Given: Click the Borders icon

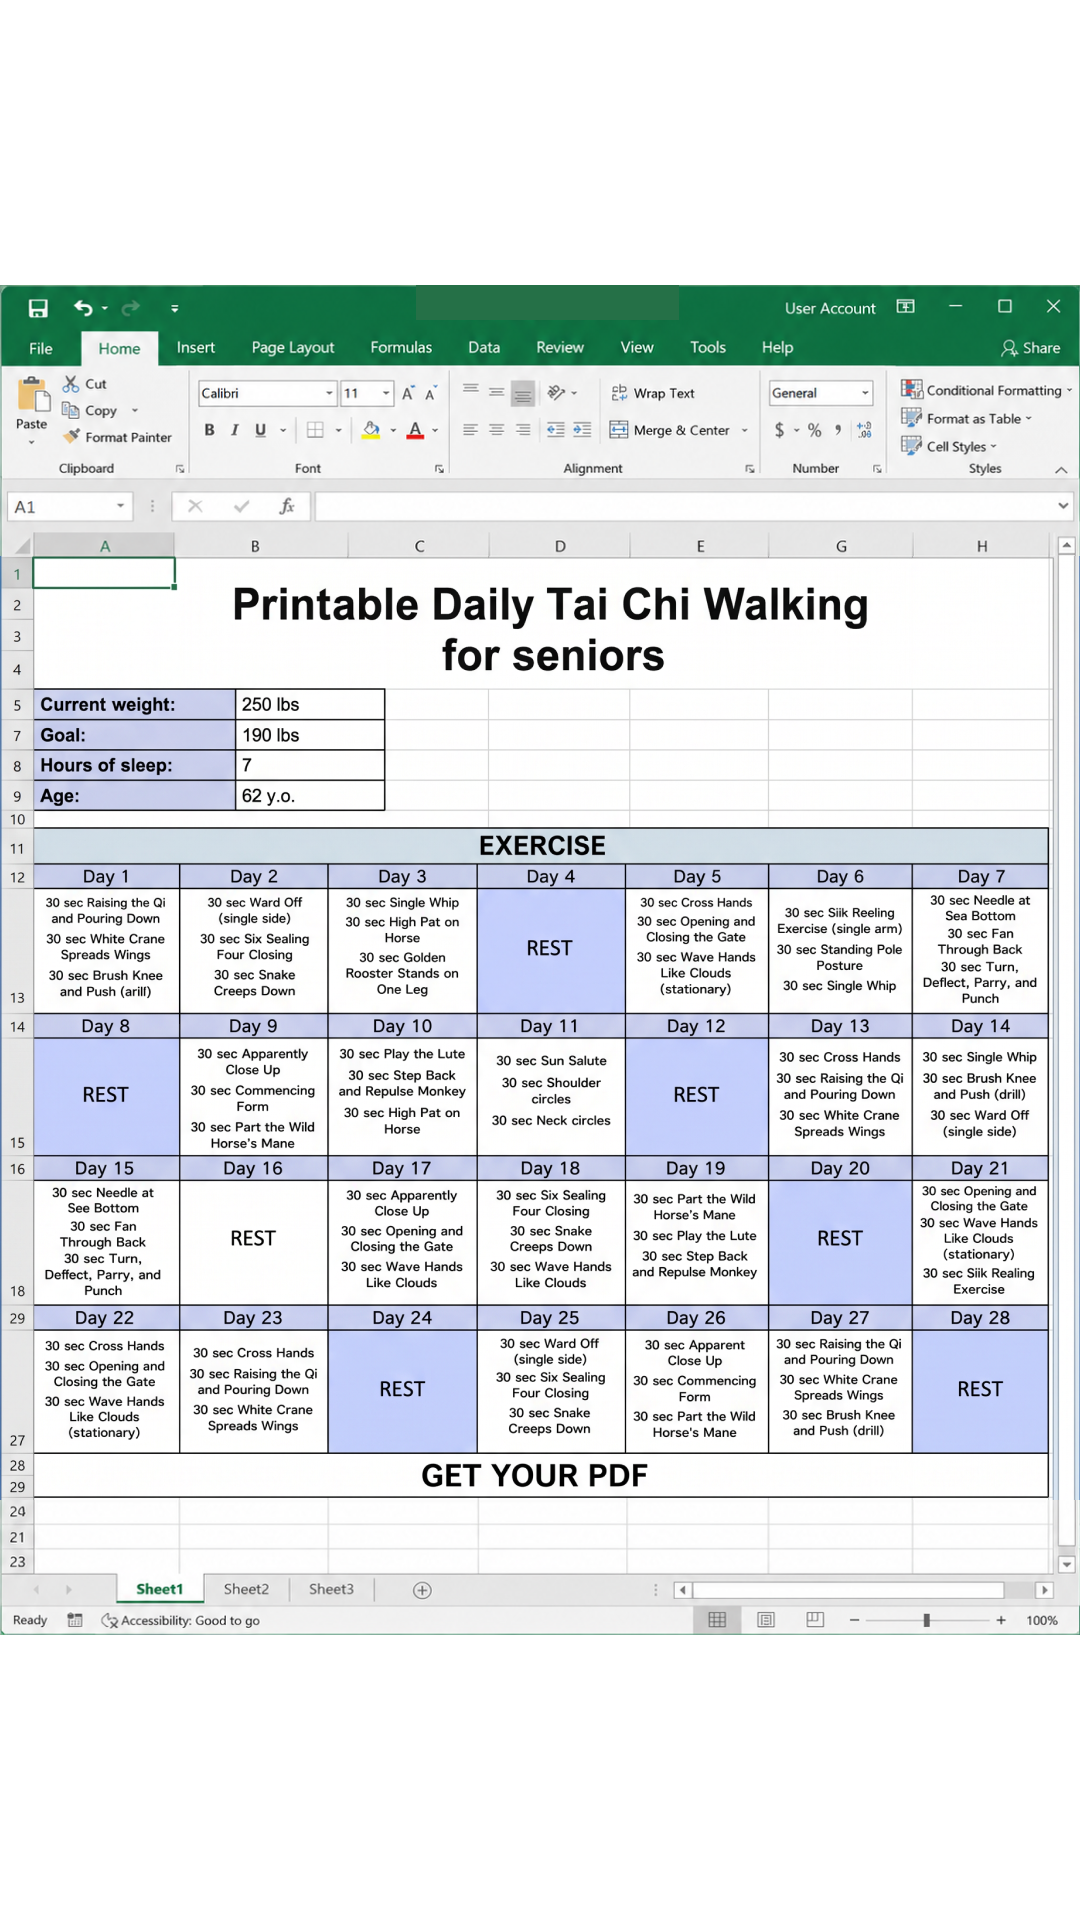Looking at the screenshot, I should pos(315,430).
